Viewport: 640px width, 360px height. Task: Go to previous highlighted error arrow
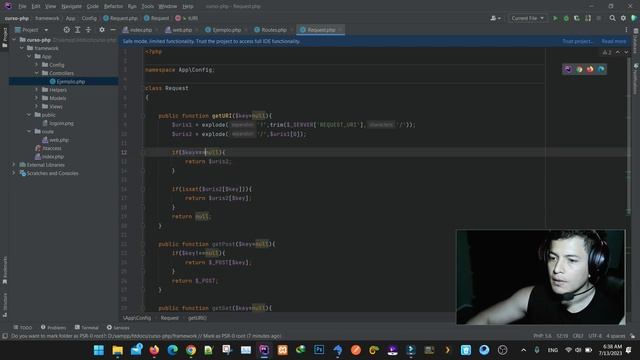click(x=618, y=52)
